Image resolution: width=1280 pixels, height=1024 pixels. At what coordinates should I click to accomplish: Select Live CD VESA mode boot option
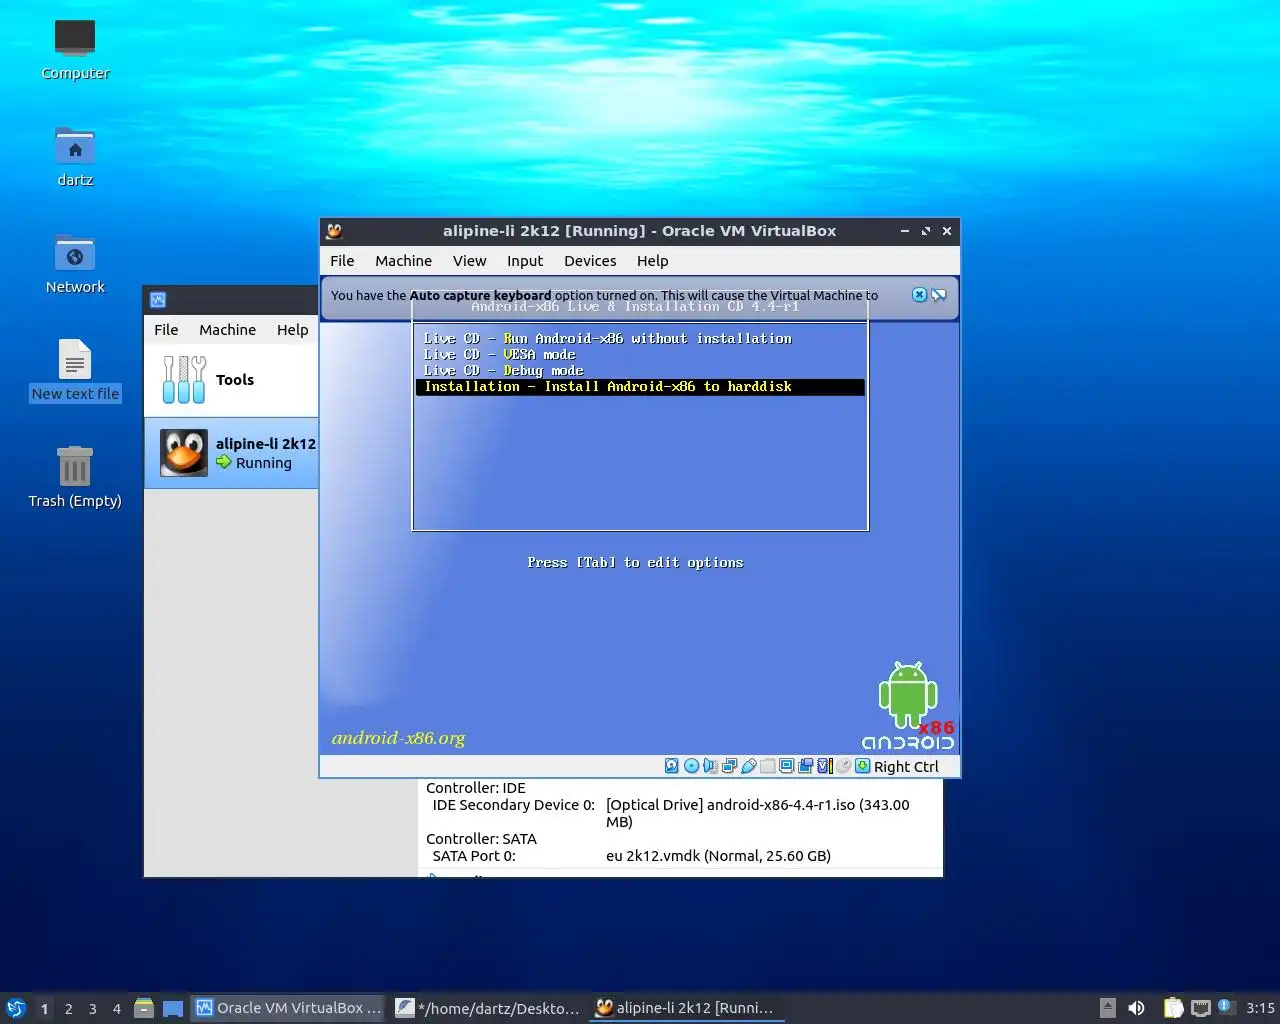click(x=640, y=355)
